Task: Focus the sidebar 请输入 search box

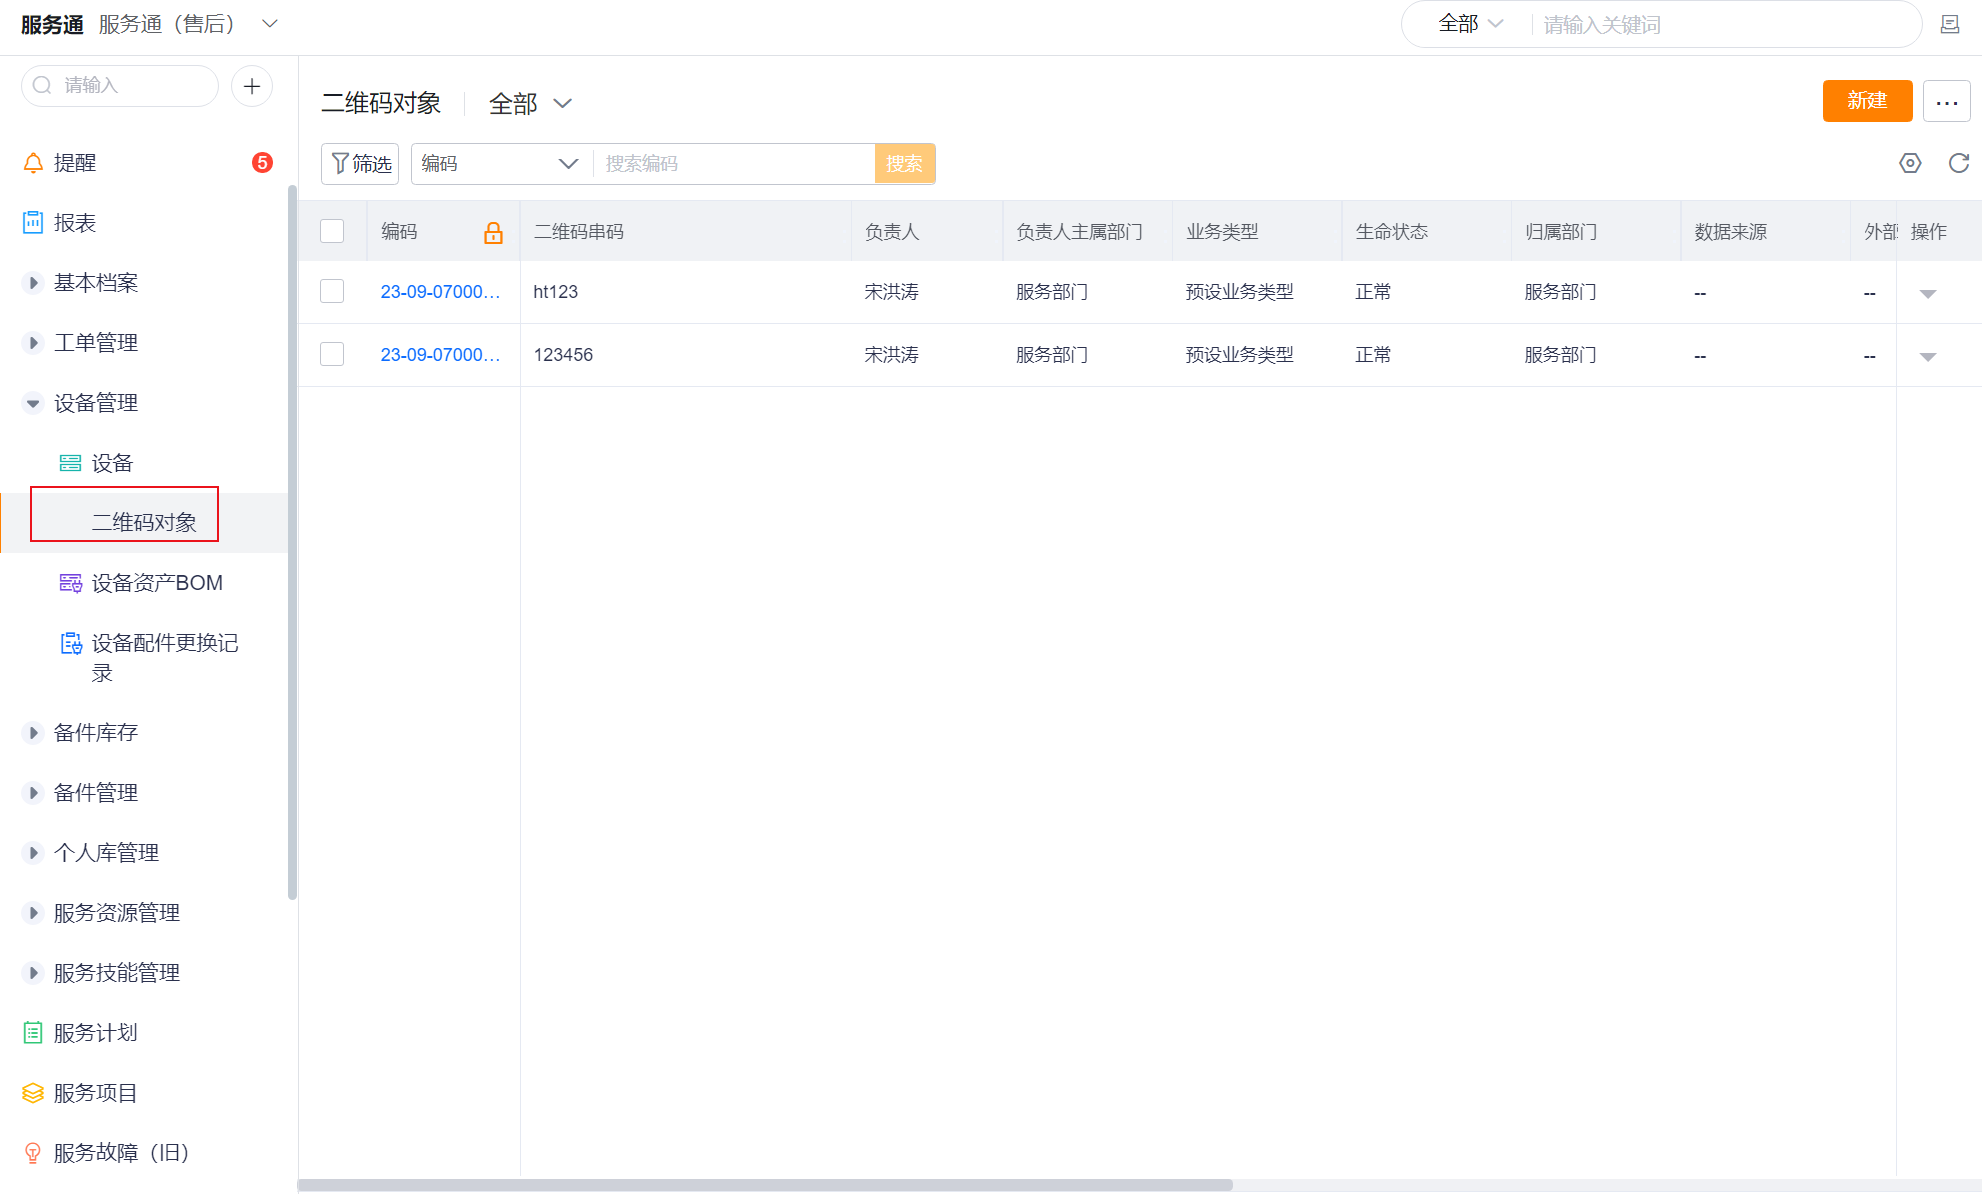Action: tap(120, 86)
